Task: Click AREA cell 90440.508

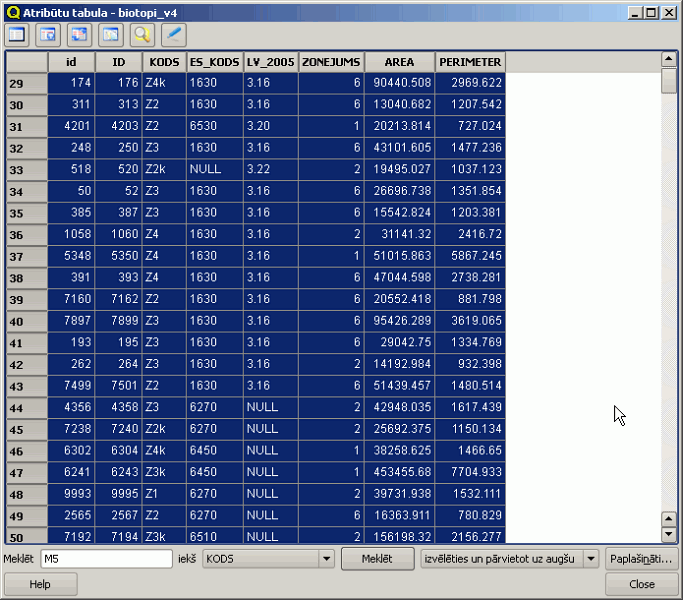Action: click(399, 83)
